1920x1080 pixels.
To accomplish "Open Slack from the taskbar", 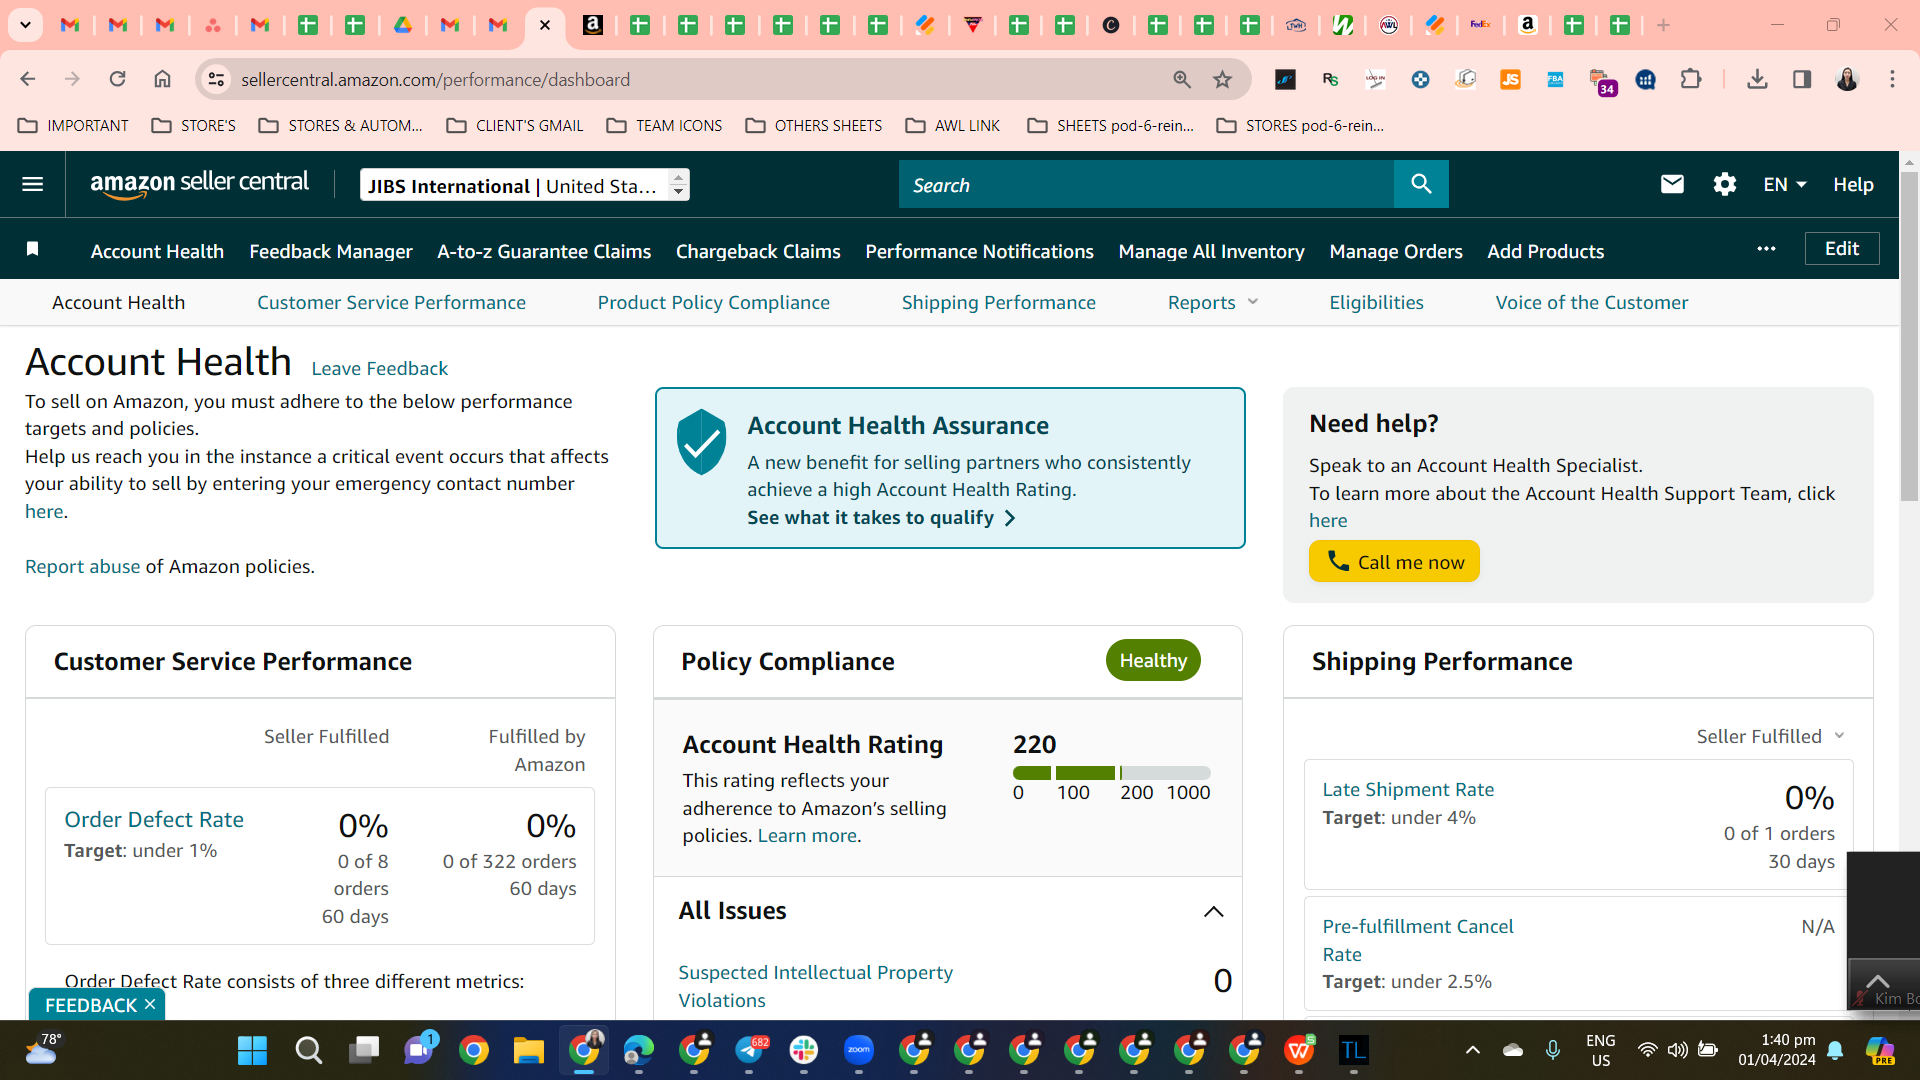I will pos(804,1050).
